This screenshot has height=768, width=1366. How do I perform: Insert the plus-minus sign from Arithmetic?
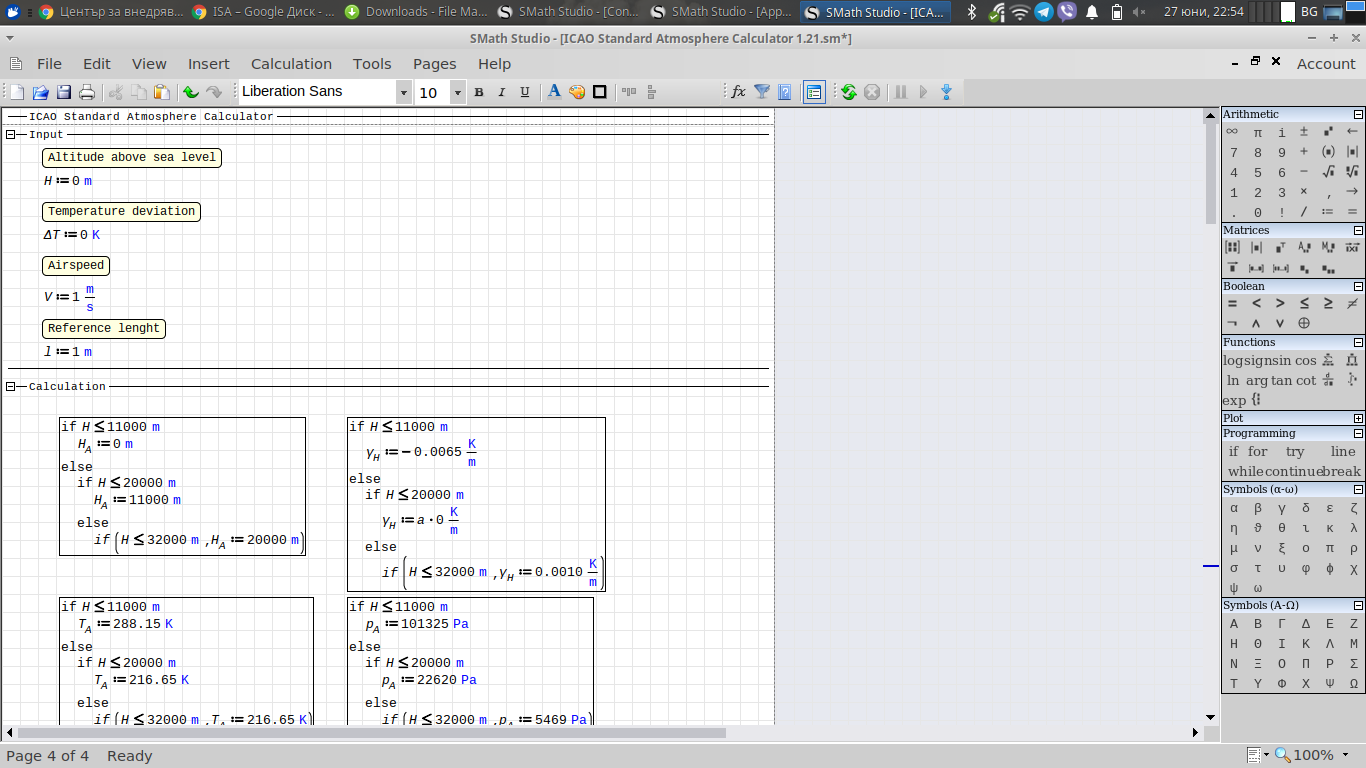click(x=1305, y=132)
